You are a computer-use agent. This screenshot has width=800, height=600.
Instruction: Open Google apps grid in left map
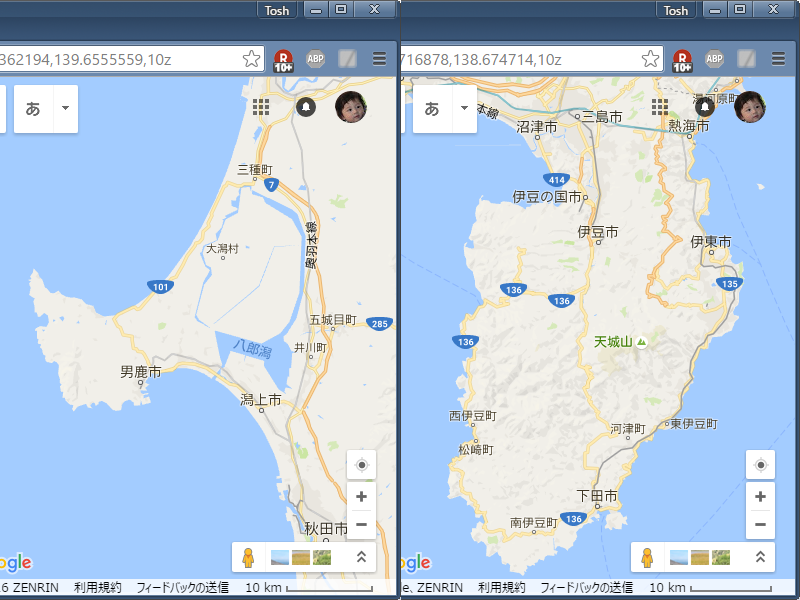point(261,107)
